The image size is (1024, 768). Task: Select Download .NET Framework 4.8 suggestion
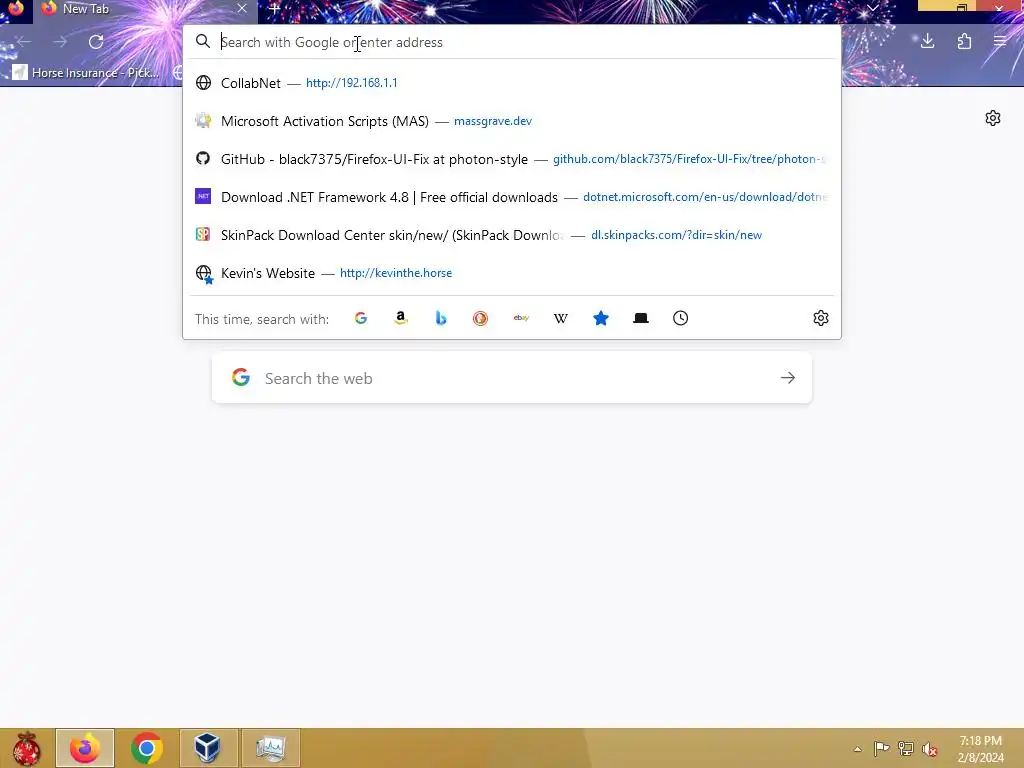point(512,197)
